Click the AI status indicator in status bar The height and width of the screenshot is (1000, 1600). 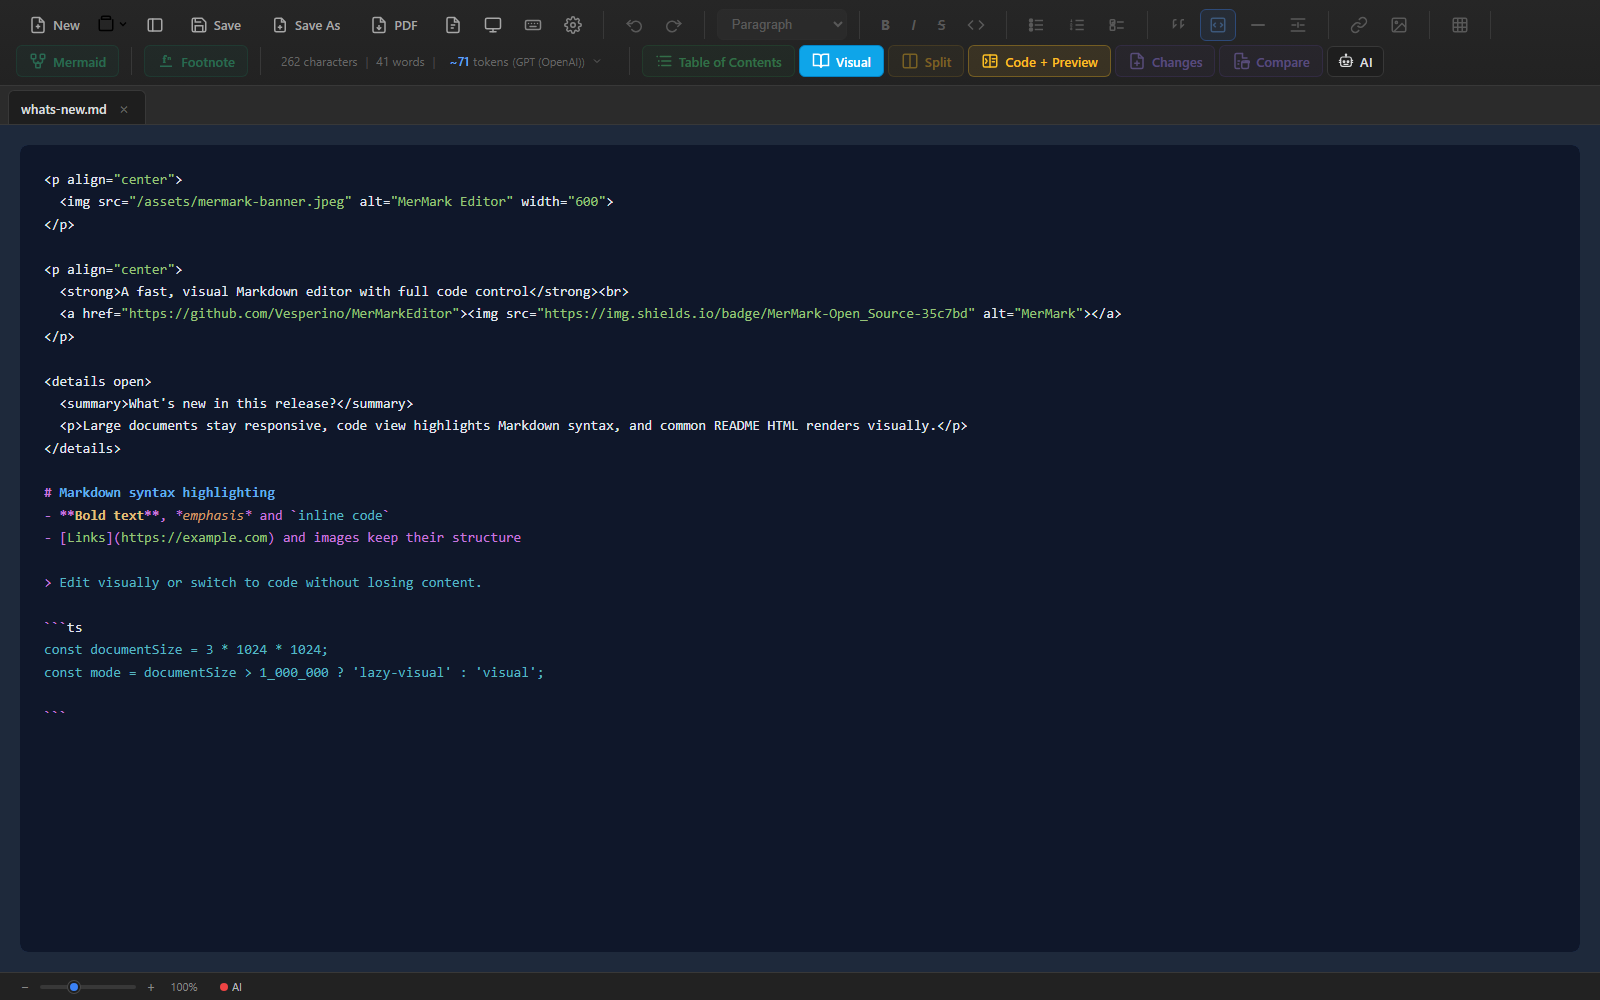click(x=231, y=987)
